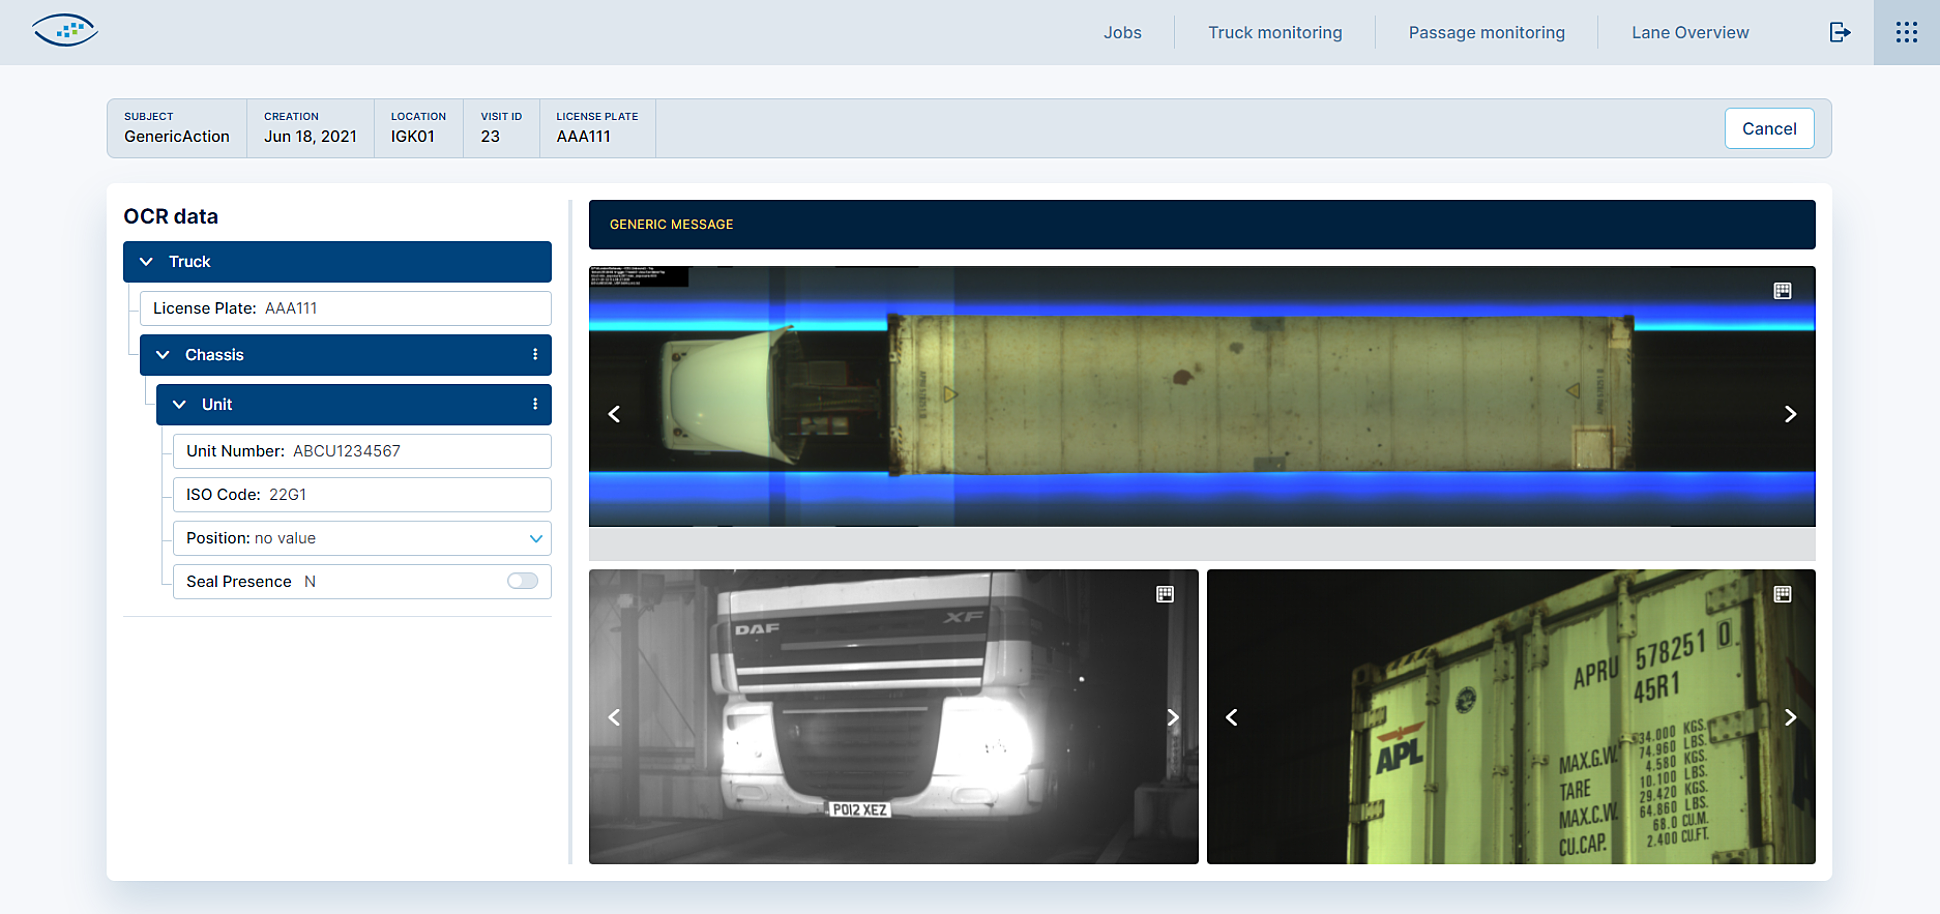Collapse the Truck section
Image resolution: width=1940 pixels, height=914 pixels.
point(146,261)
